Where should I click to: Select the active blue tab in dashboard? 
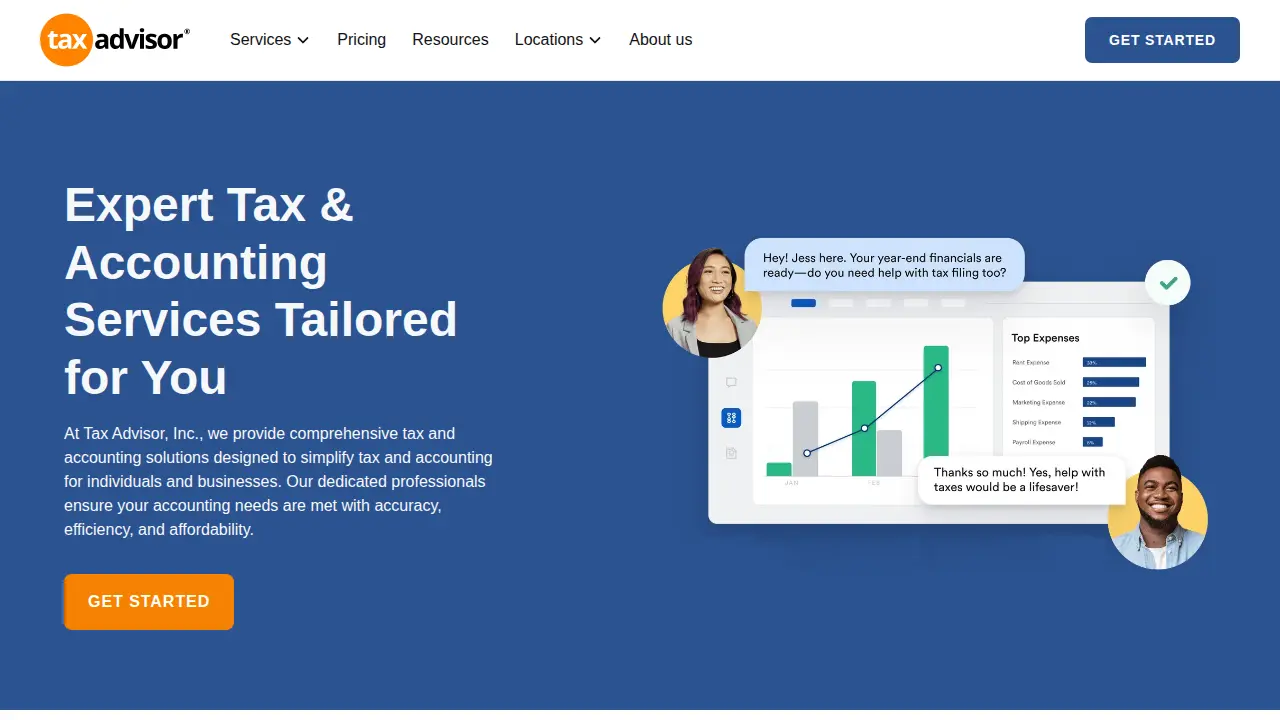coord(803,303)
